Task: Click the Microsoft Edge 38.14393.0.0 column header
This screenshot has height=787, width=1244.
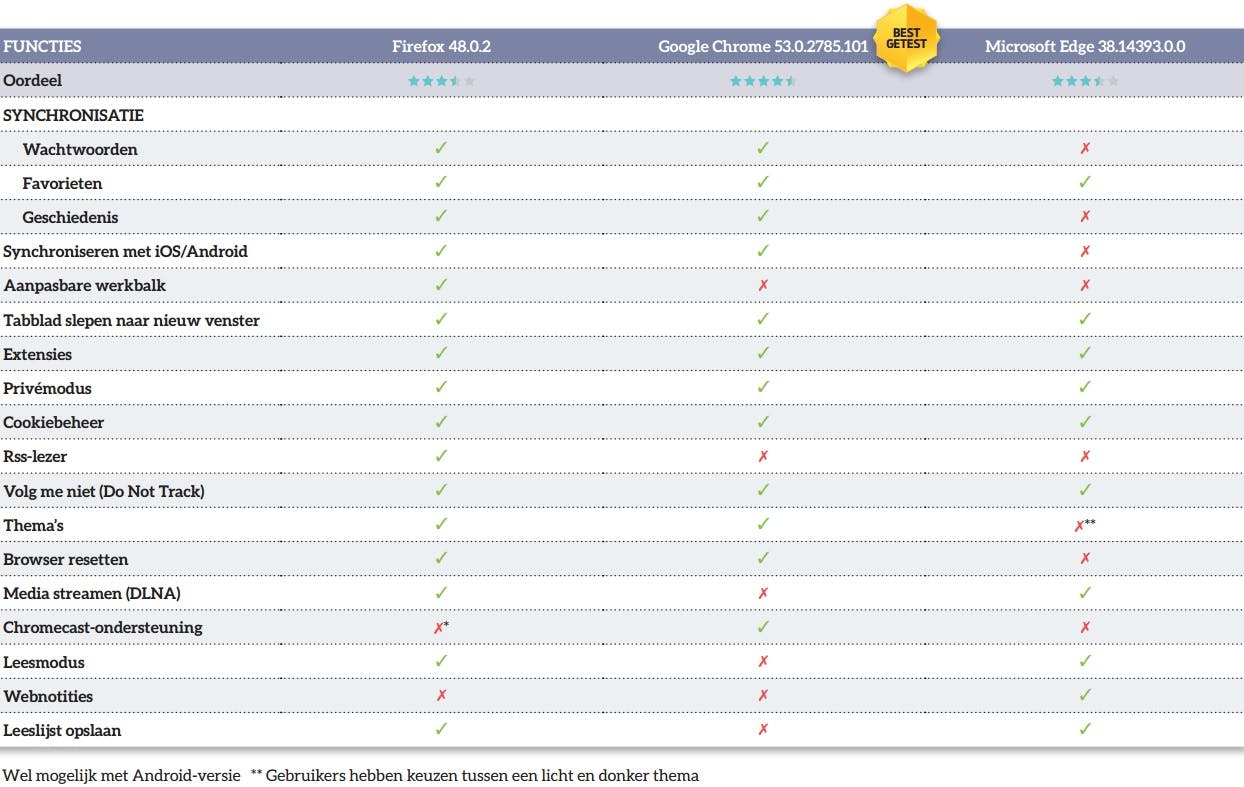Action: (x=1085, y=46)
